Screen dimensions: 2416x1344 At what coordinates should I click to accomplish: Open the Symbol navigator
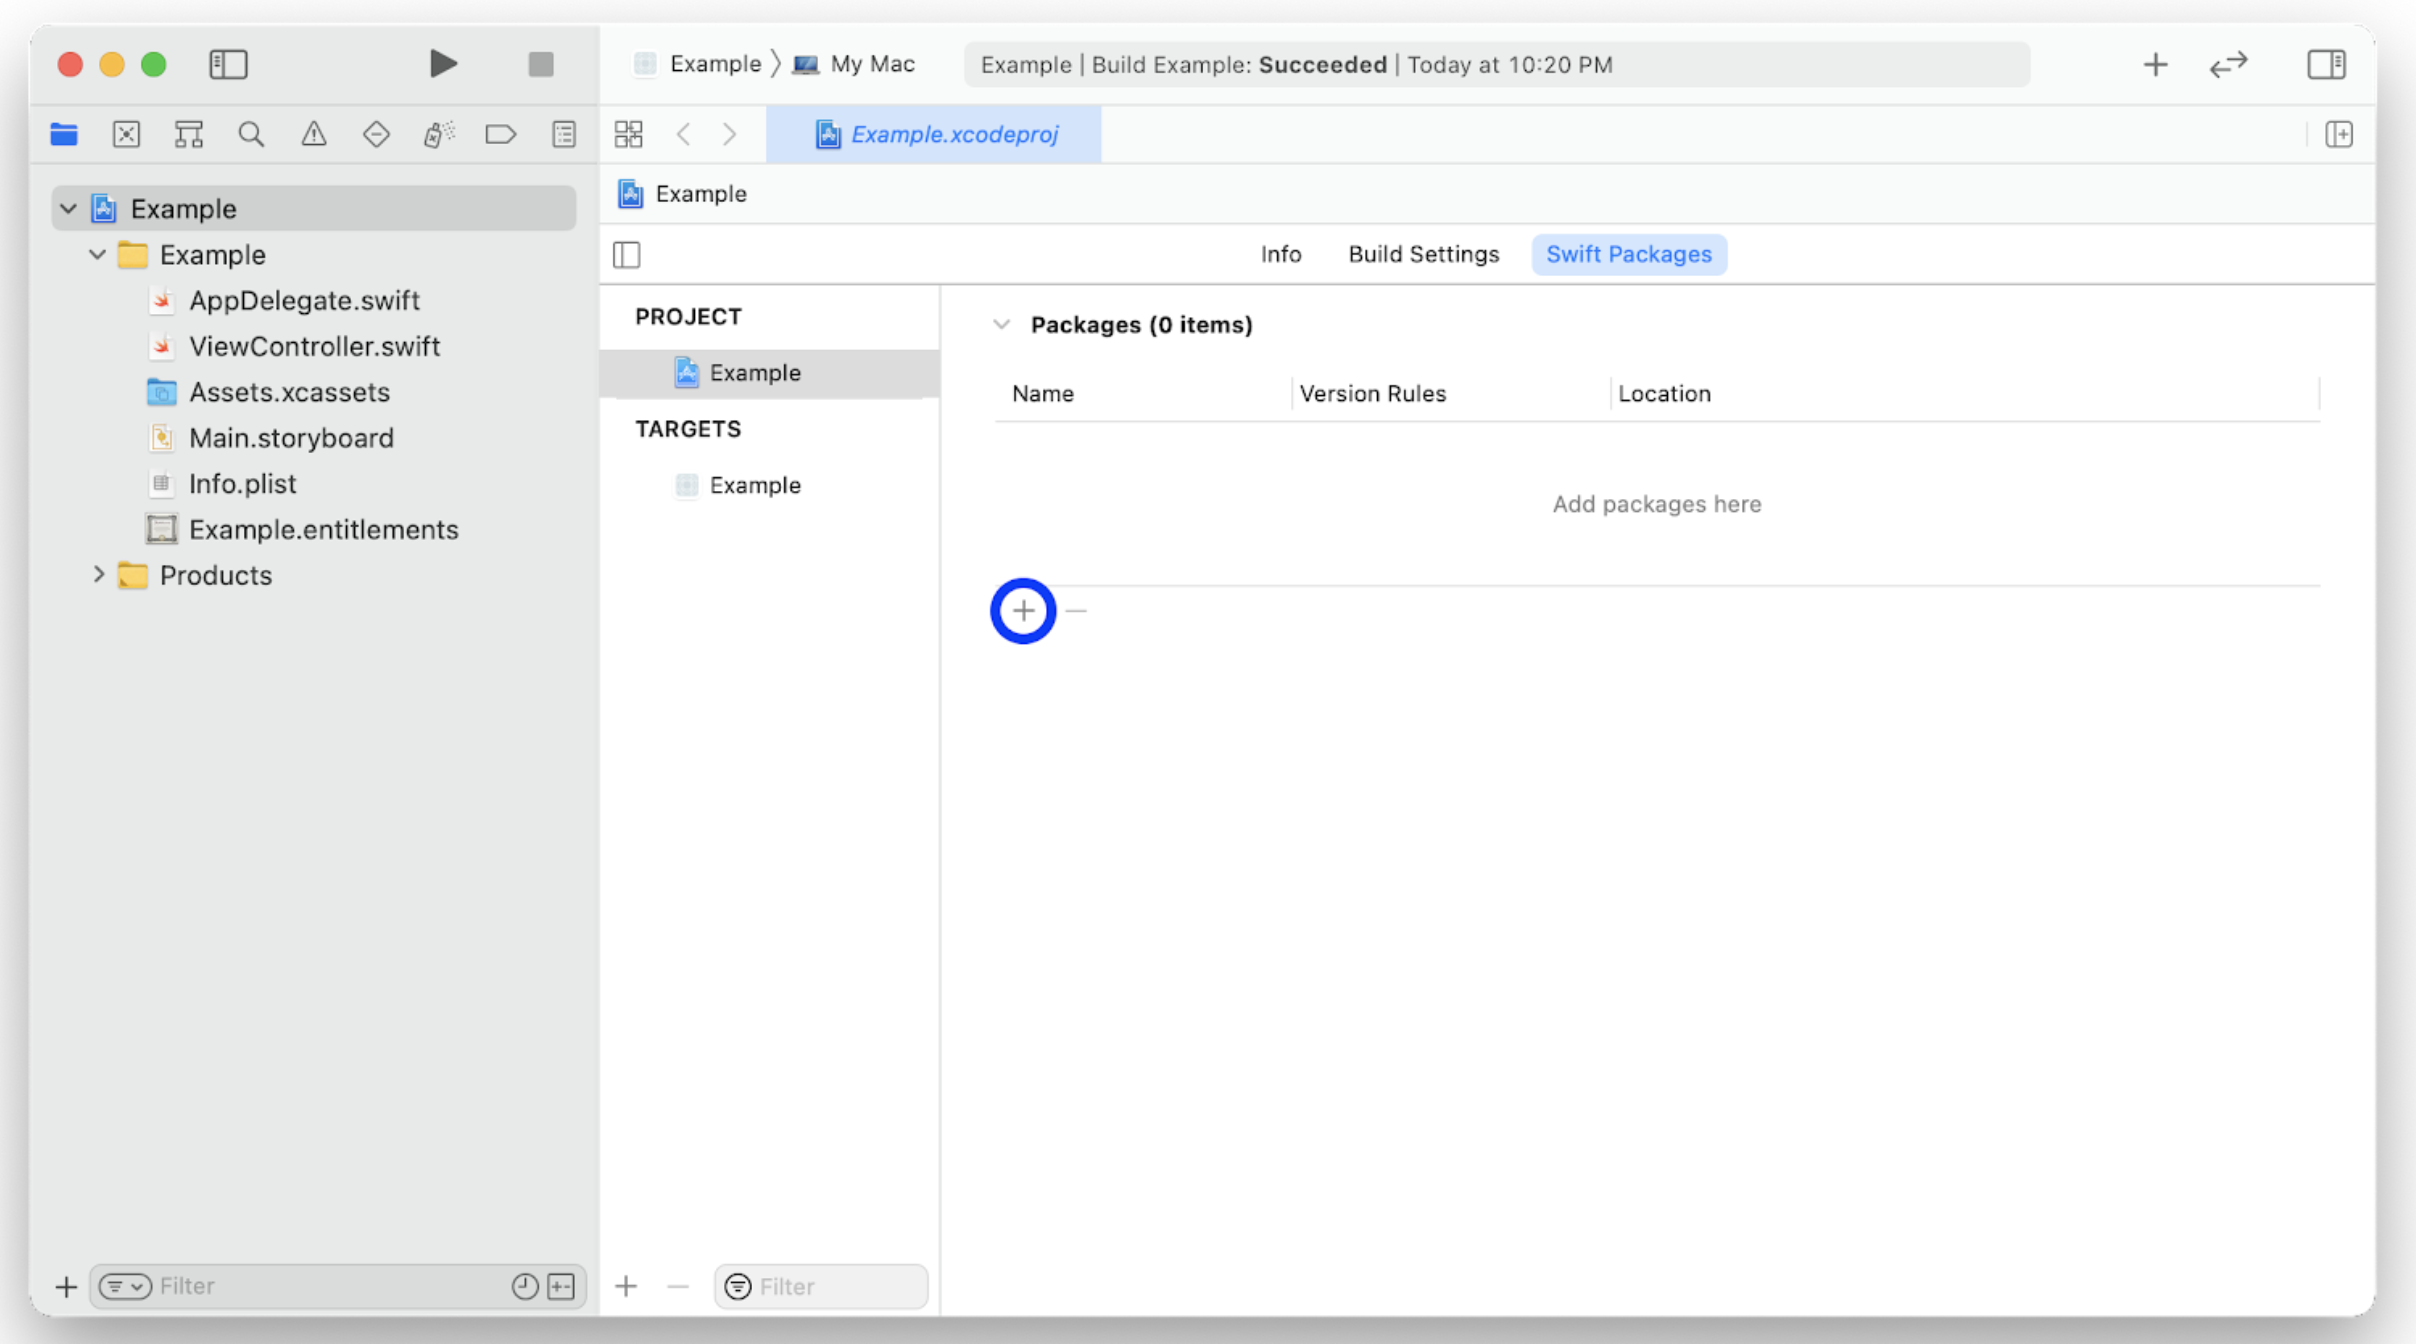coord(189,134)
